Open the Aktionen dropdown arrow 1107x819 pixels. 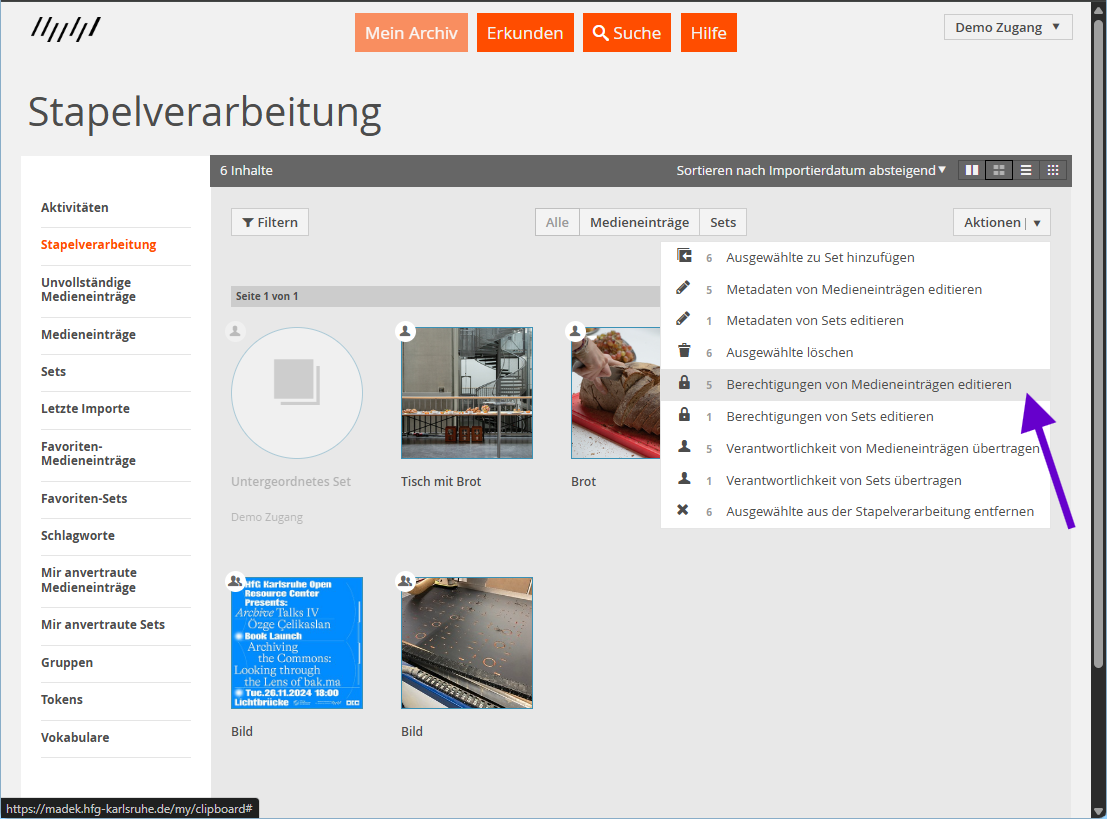(x=1037, y=222)
